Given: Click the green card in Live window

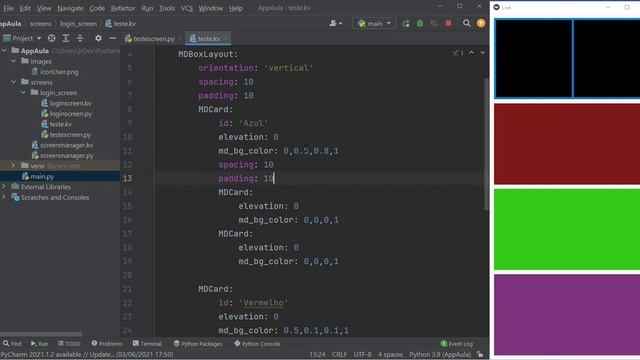Looking at the screenshot, I should [567, 229].
